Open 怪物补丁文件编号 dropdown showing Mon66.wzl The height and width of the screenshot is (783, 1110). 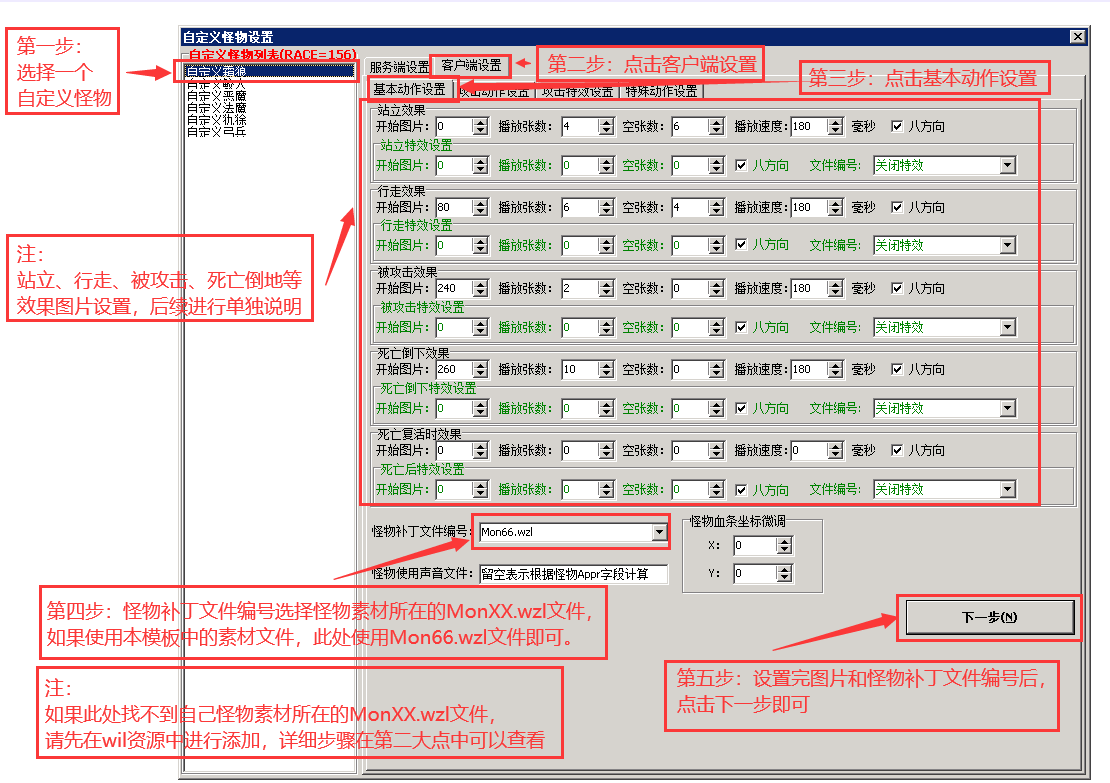tap(659, 532)
